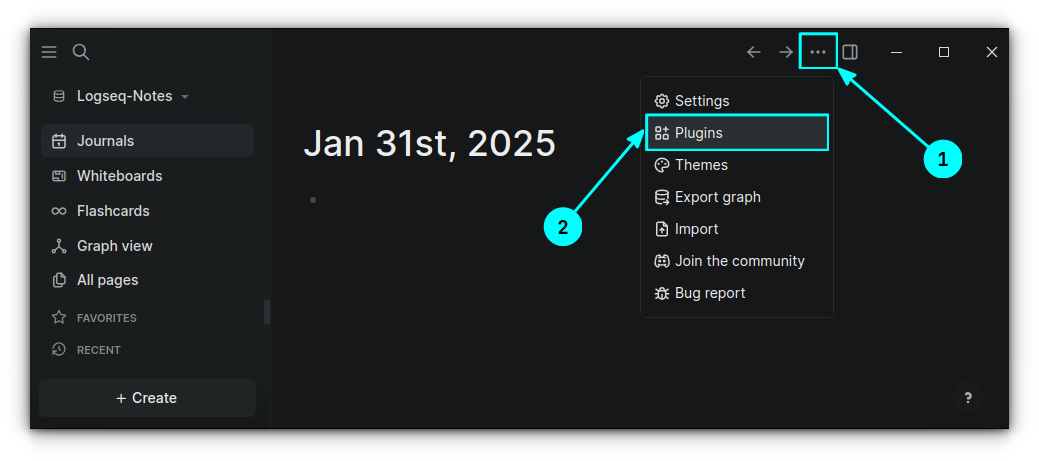Open Settings from the menu
1039x461 pixels.
coord(701,101)
